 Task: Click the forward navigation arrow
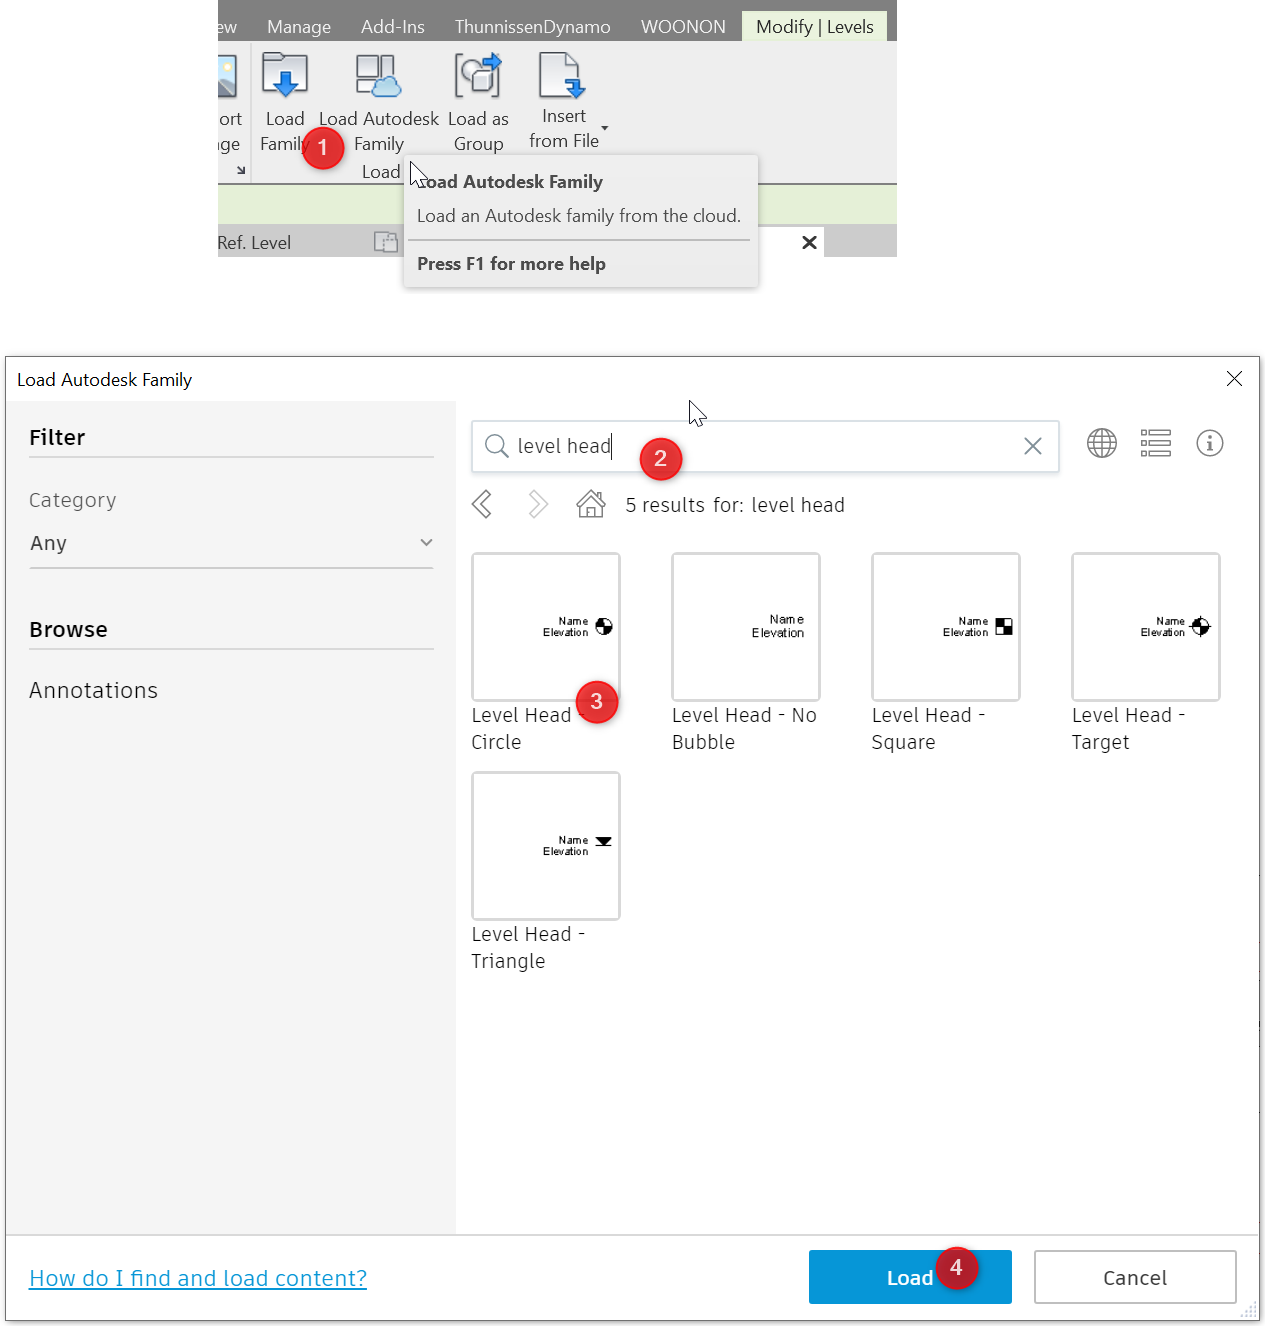[537, 504]
